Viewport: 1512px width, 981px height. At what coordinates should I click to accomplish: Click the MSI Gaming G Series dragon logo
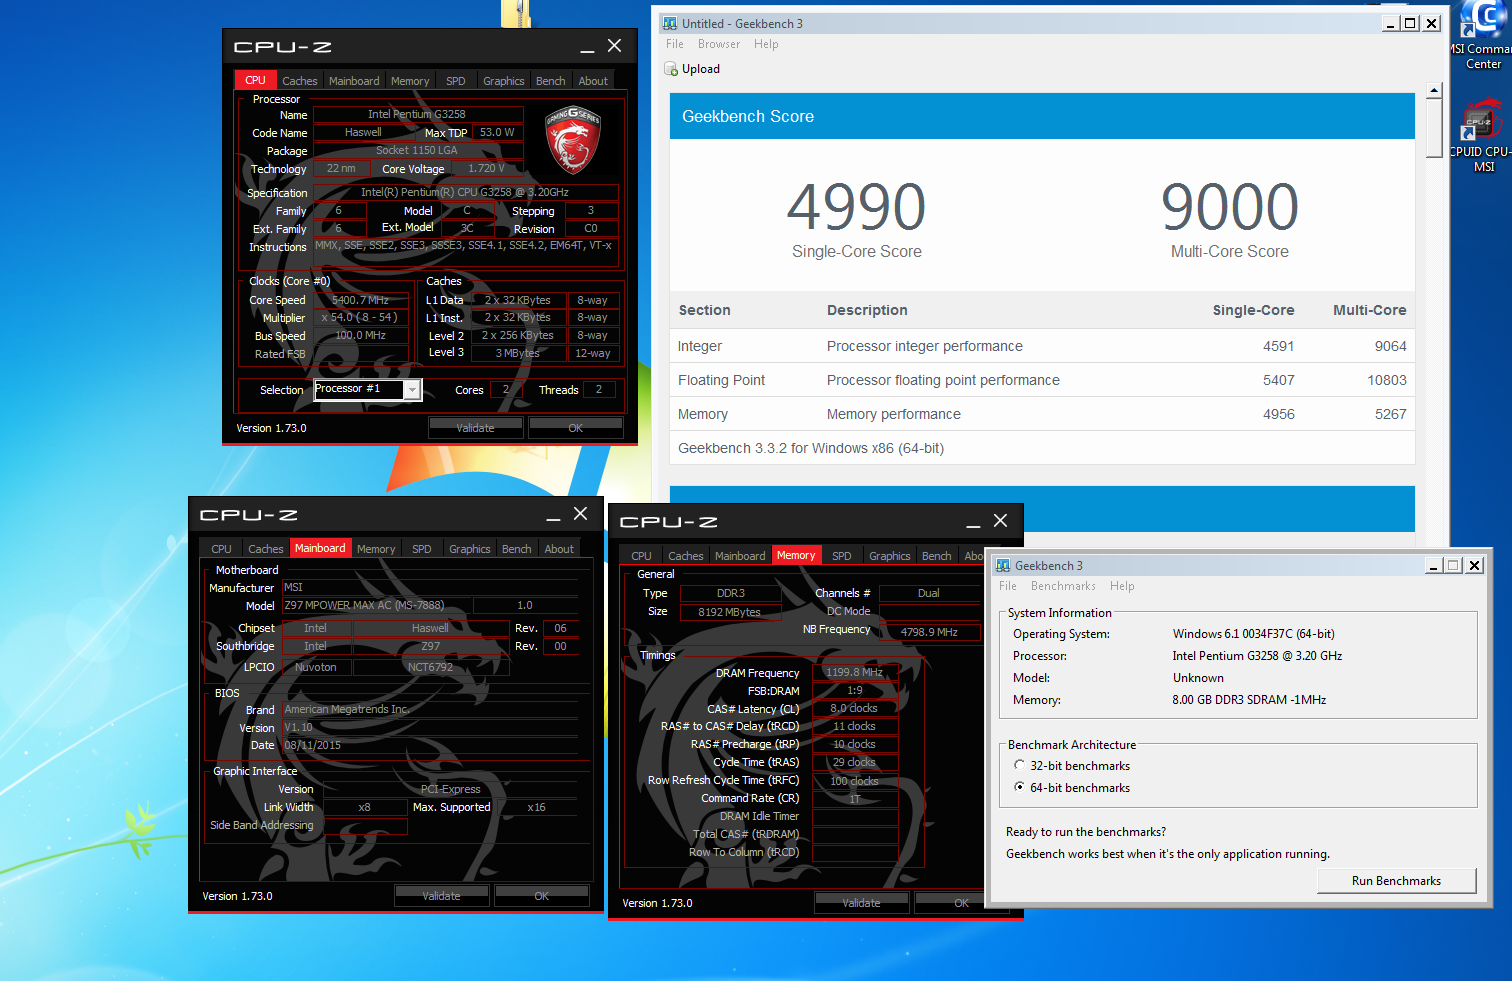pyautogui.click(x=572, y=140)
